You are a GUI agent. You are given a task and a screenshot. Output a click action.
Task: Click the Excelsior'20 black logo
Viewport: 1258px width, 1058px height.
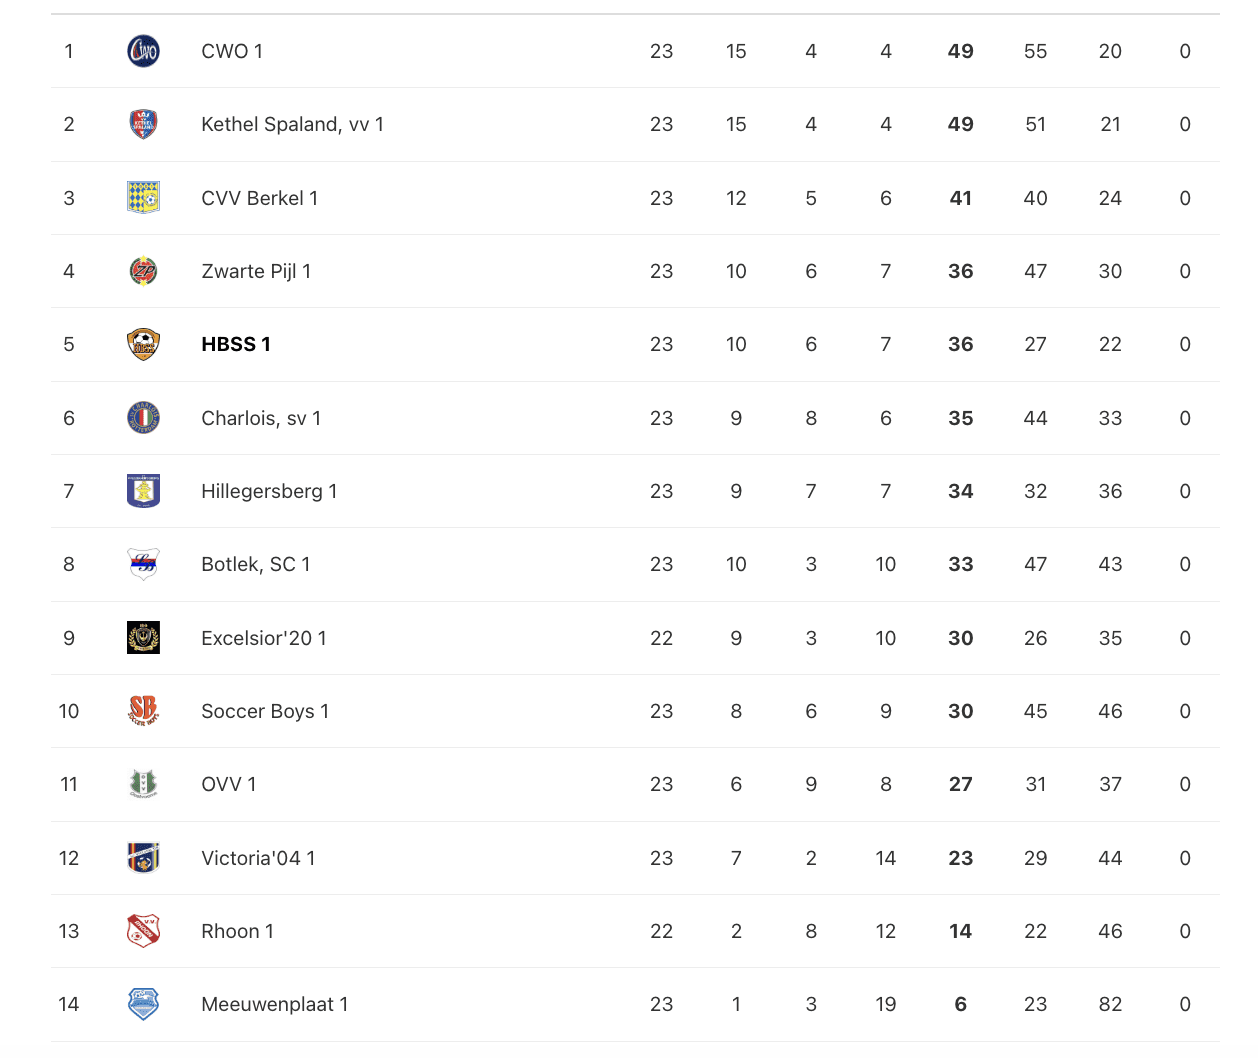[143, 638]
